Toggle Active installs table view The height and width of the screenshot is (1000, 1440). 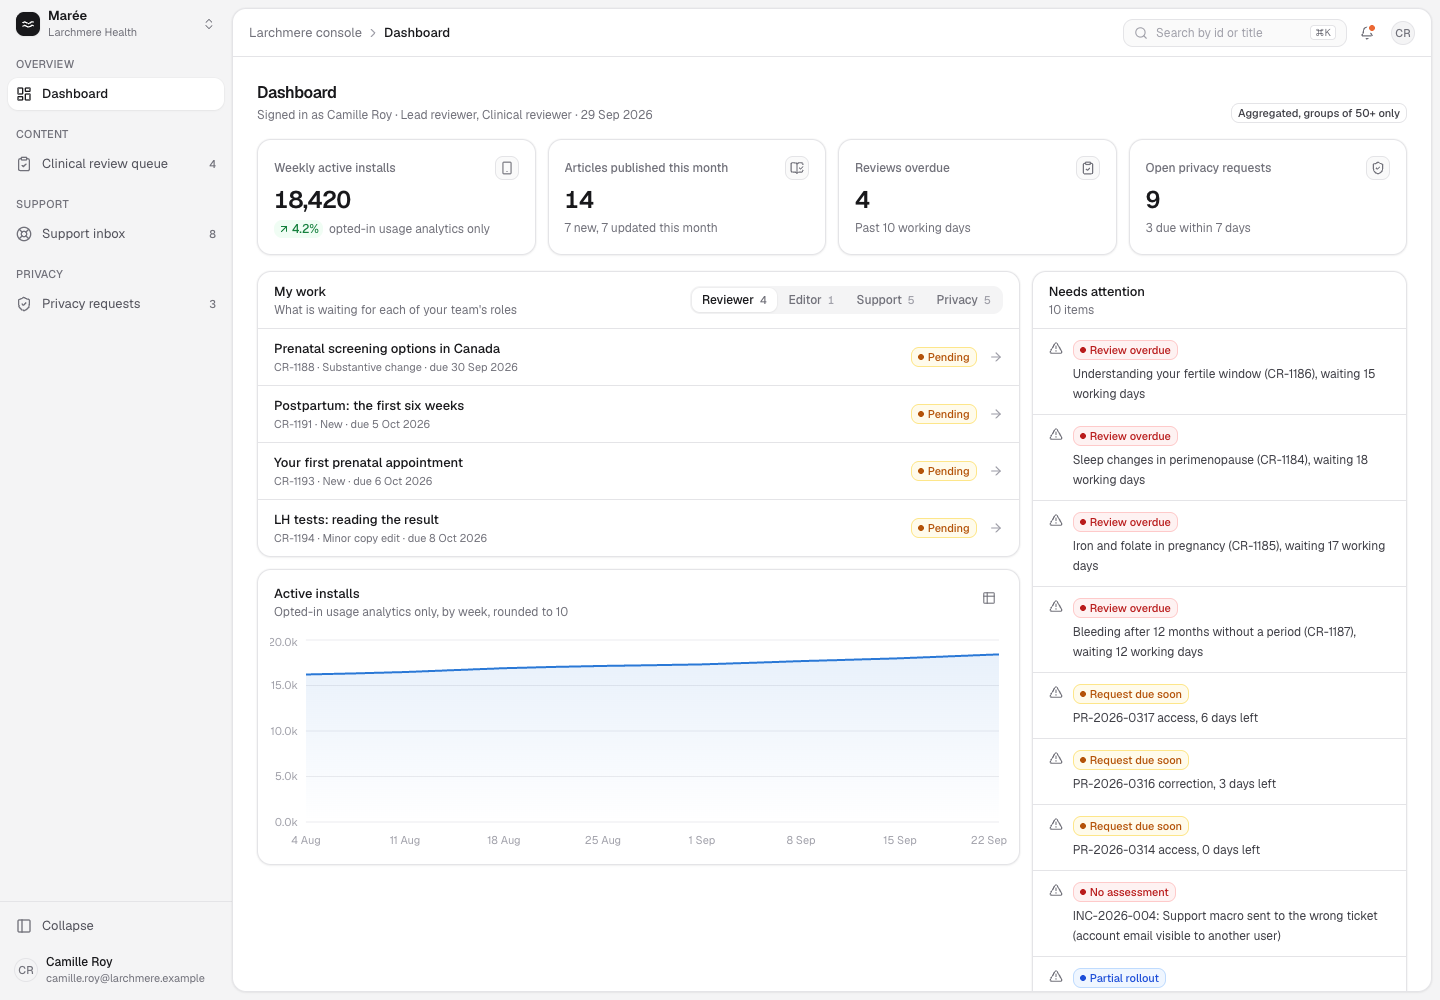pyautogui.click(x=989, y=598)
